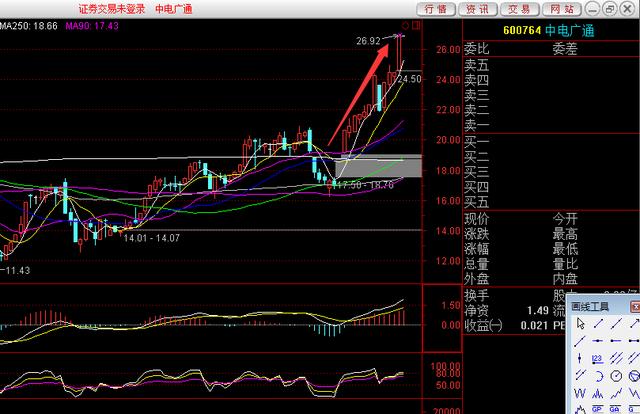640x414 pixels.
Task: Choose the third top-row line tool in 画线工具
Action: (x=616, y=324)
